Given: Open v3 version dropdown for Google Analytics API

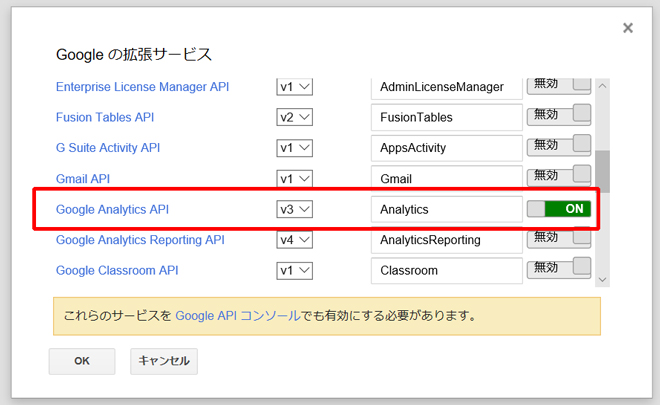Looking at the screenshot, I should point(294,209).
